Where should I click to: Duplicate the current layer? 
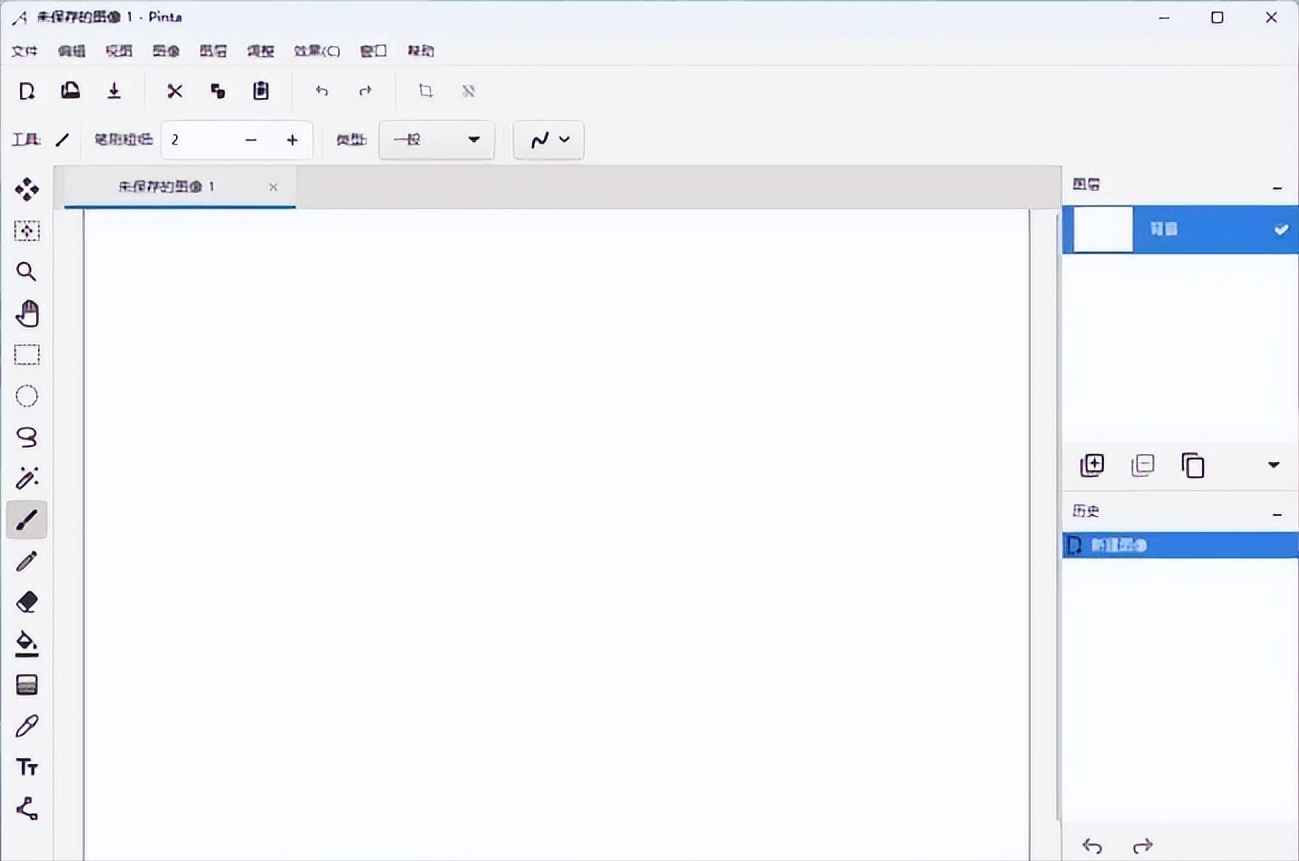1193,465
